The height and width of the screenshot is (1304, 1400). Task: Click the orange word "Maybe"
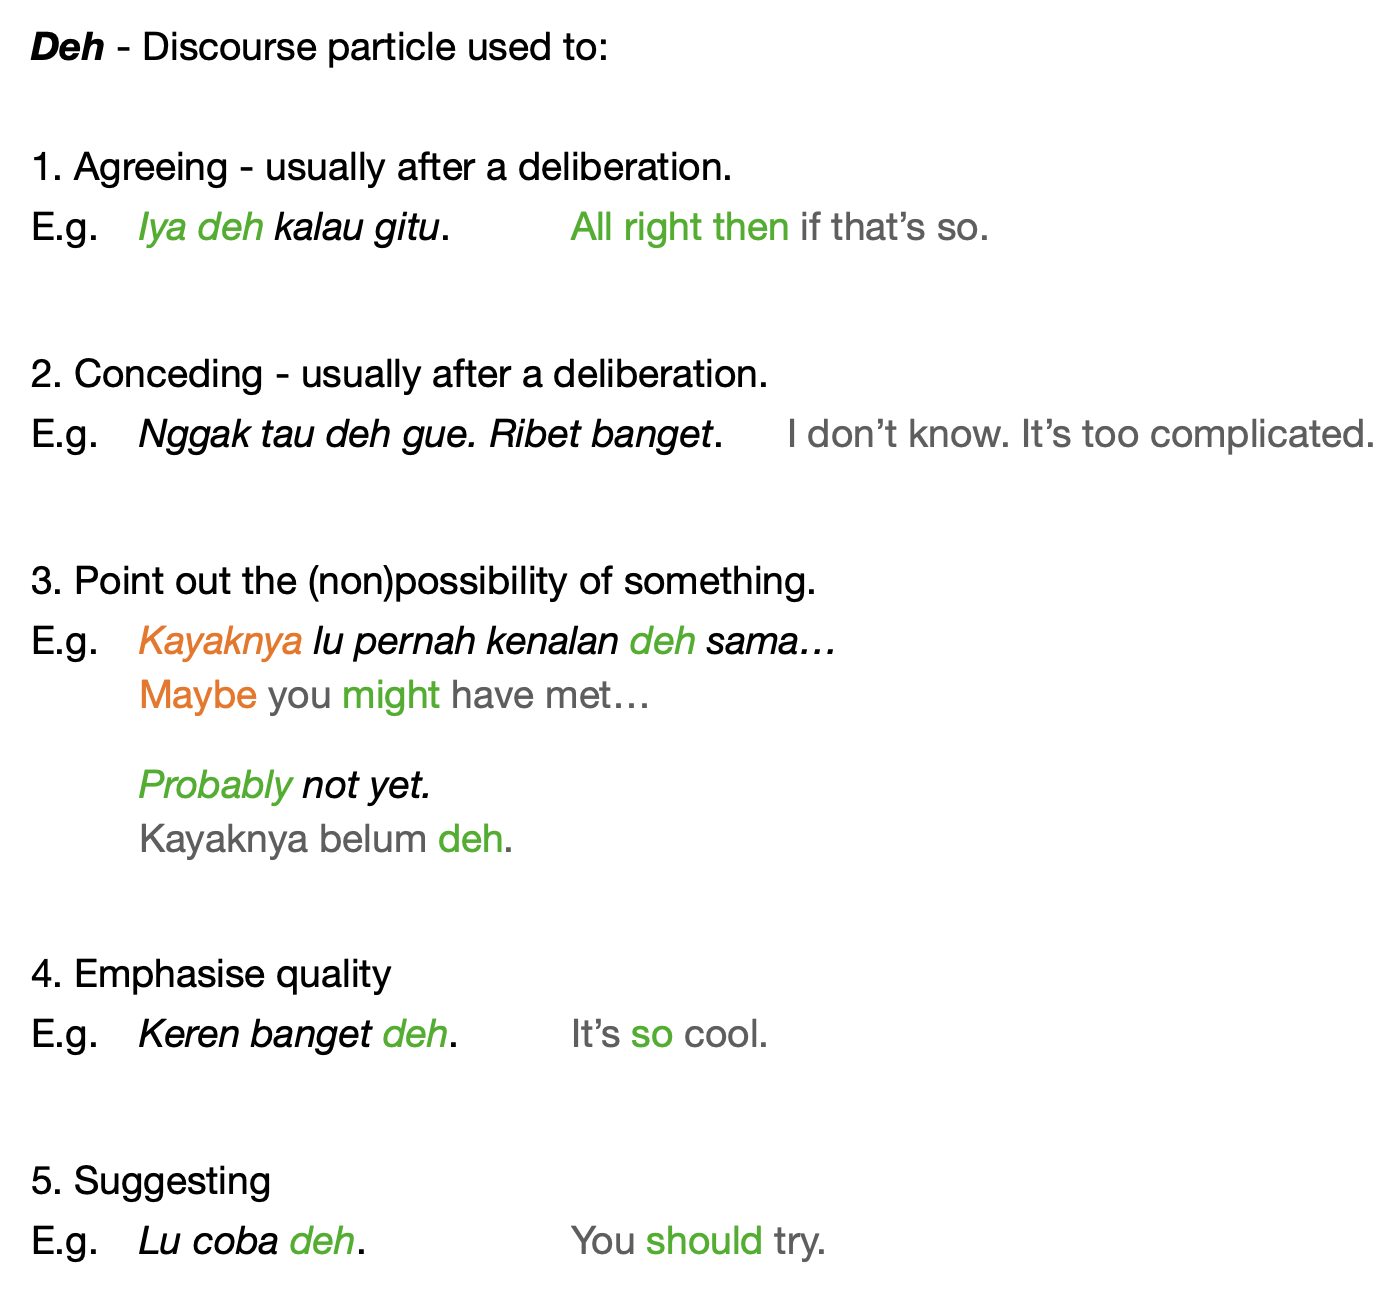[198, 695]
